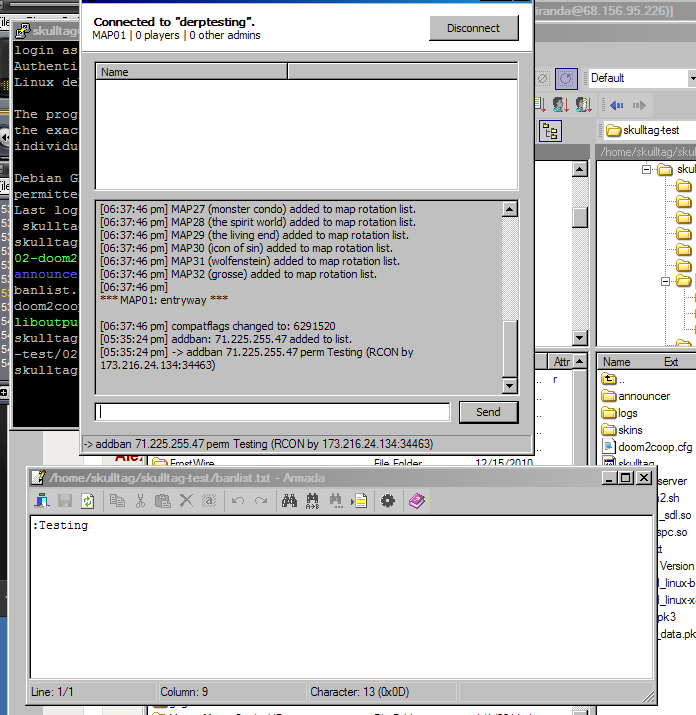Click the Help book icon in editor
This screenshot has height=715, width=696.
pos(417,501)
